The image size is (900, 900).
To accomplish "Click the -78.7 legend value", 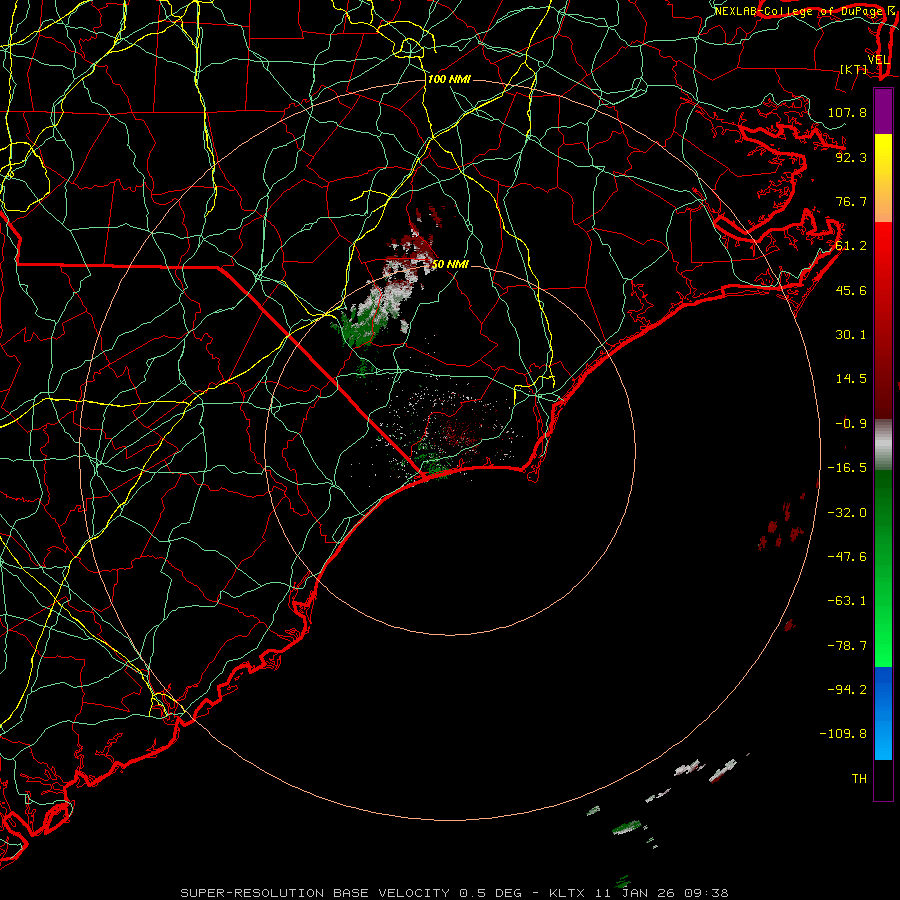I will tap(847, 646).
